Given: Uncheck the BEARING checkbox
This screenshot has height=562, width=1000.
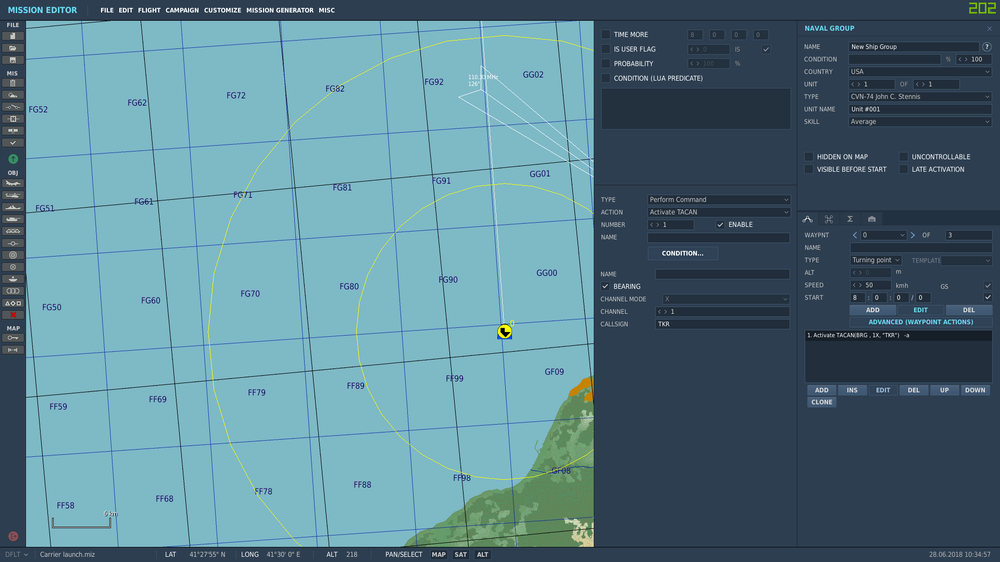Looking at the screenshot, I should click(x=605, y=286).
